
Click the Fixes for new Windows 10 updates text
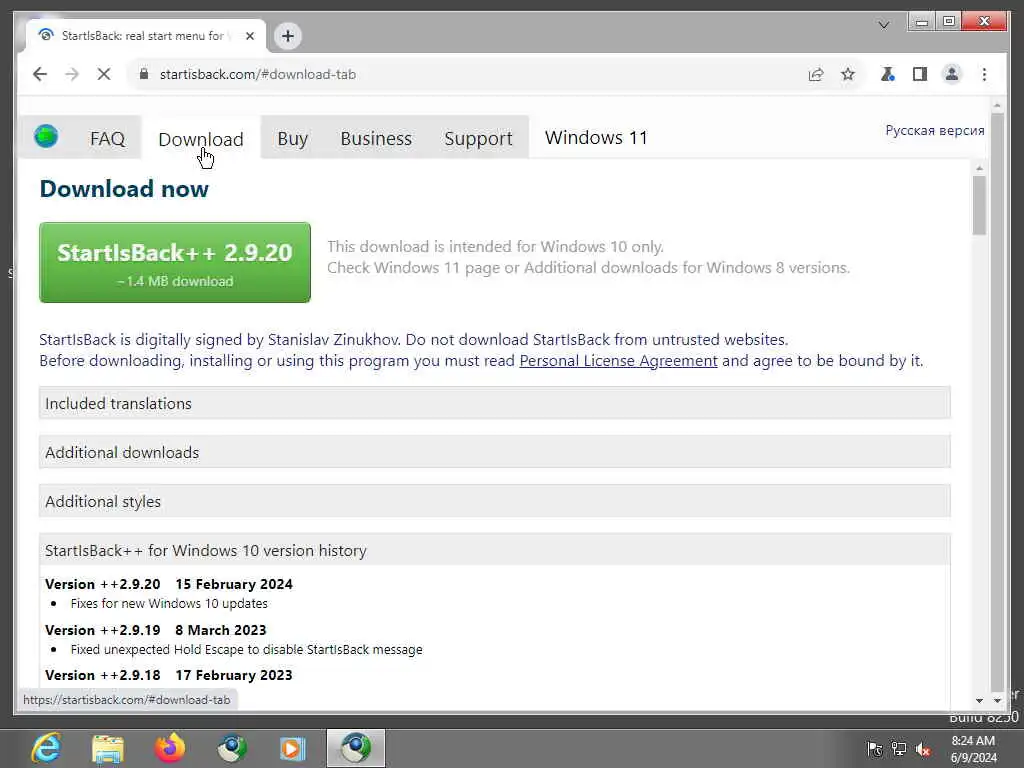point(169,603)
